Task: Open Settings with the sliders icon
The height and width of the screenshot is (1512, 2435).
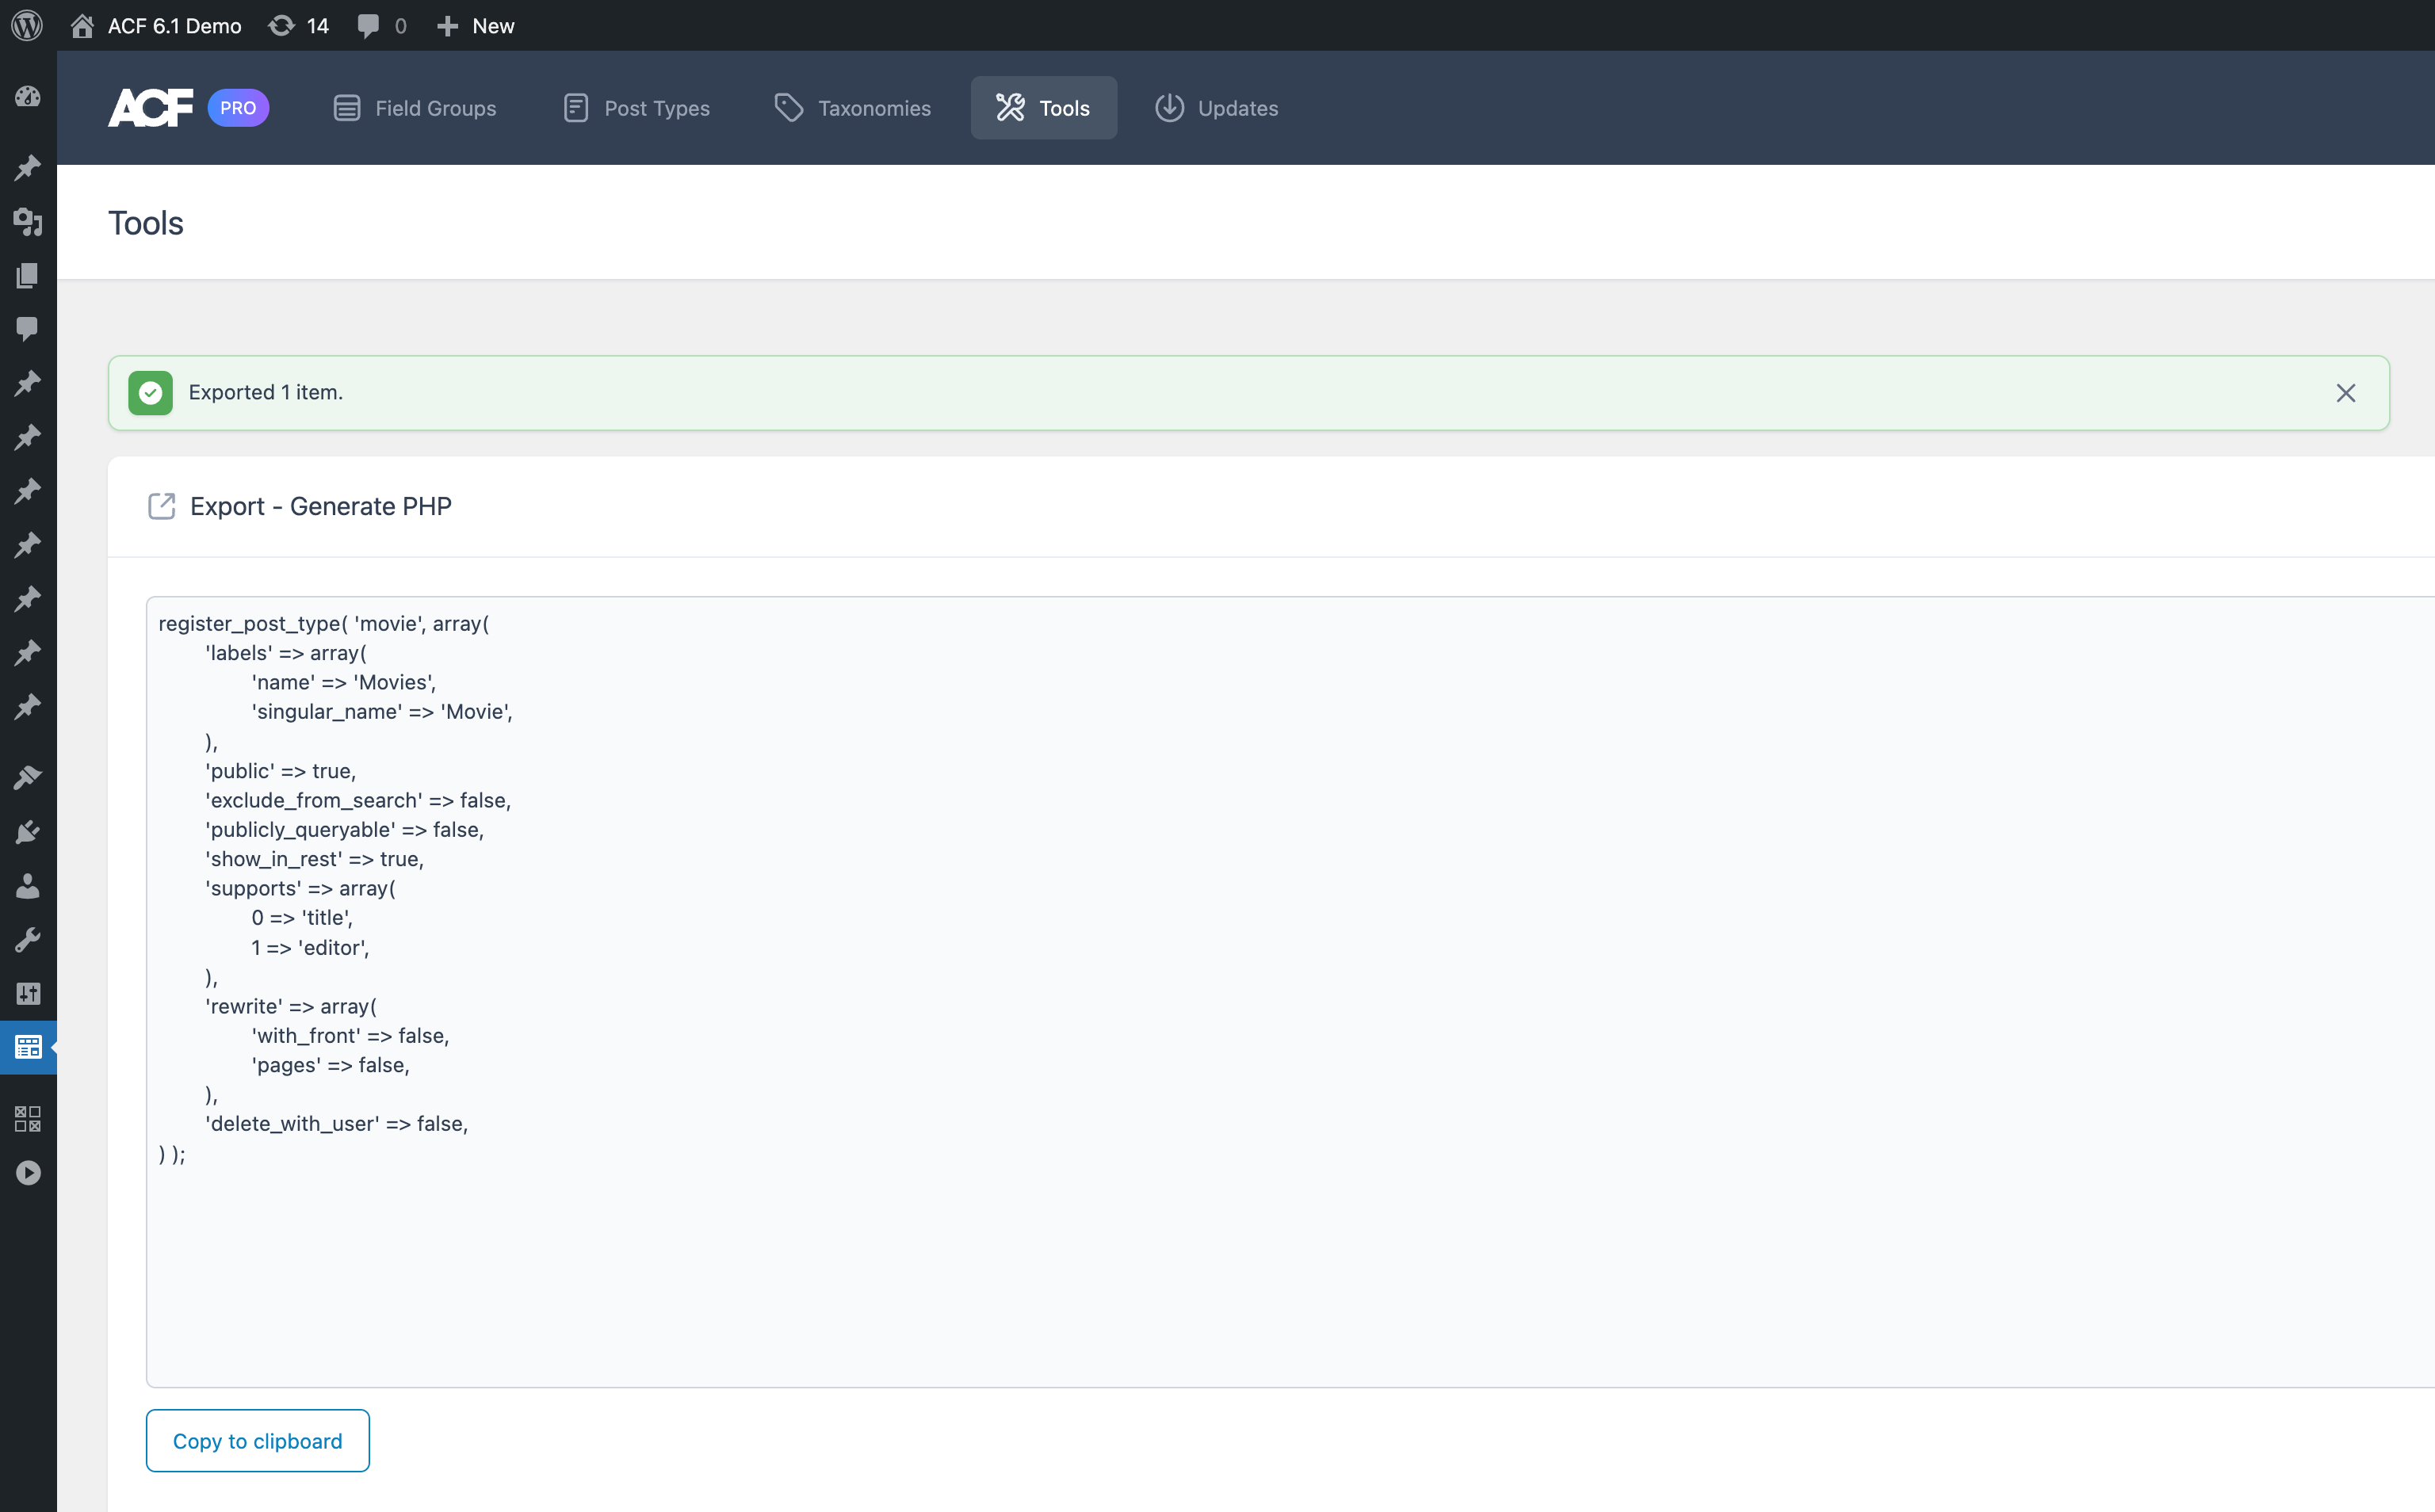Action: pyautogui.click(x=28, y=994)
